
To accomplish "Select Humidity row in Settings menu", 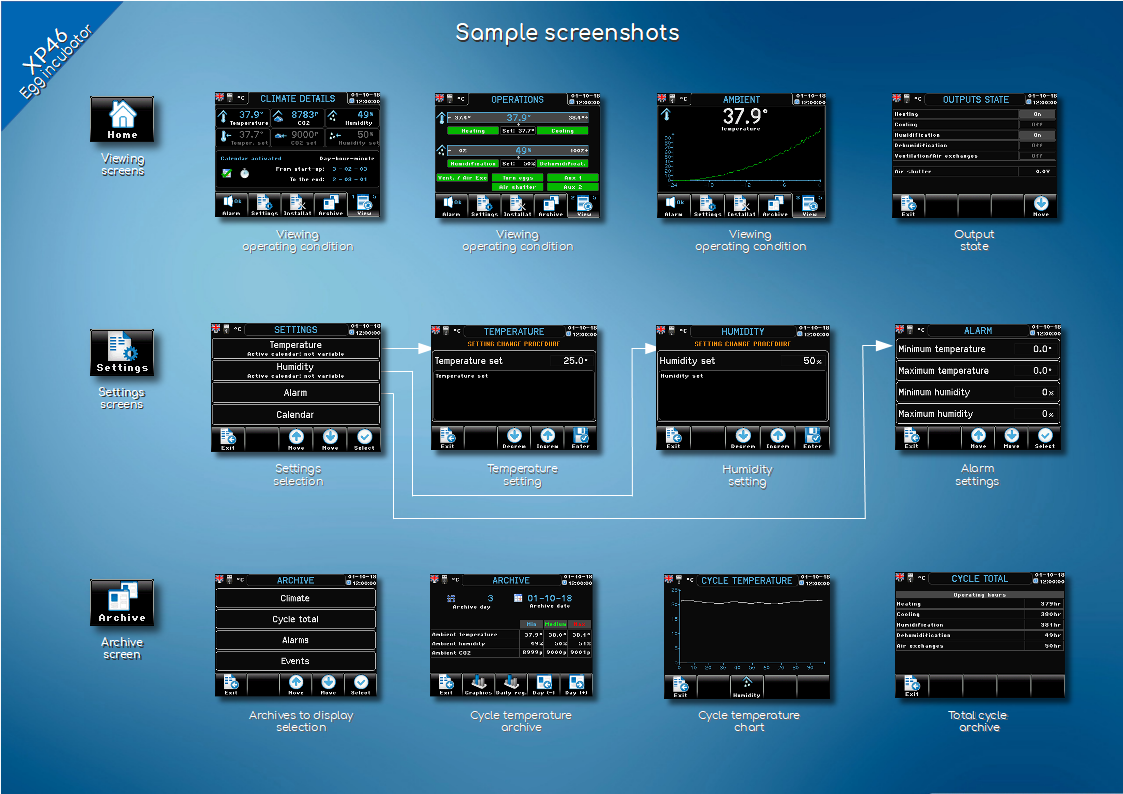I will click(x=296, y=370).
